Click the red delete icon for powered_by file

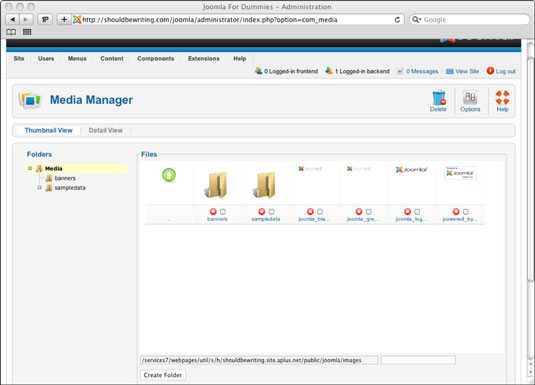coord(456,212)
